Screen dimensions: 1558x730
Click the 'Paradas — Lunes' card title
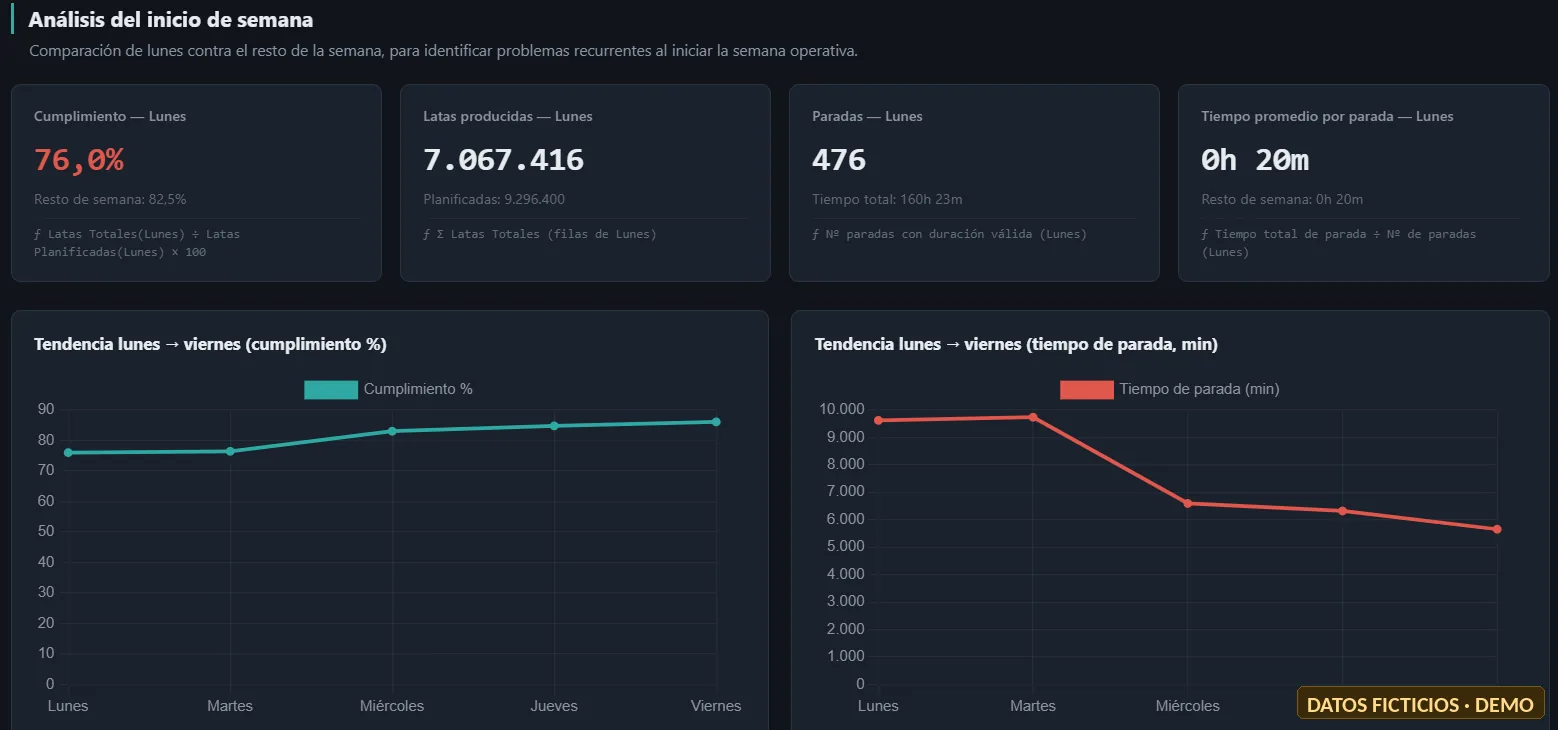(x=867, y=116)
